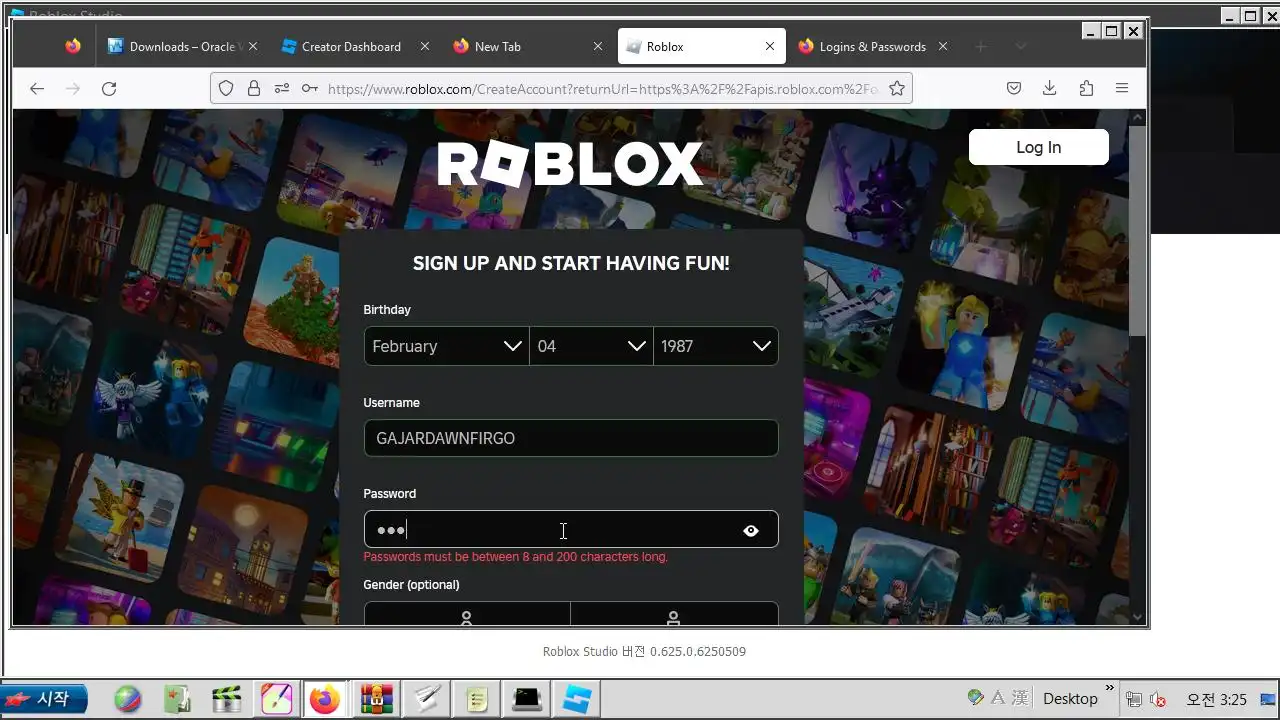The image size is (1280, 720).
Task: Click the paper document taskbar icon
Action: (x=427, y=699)
